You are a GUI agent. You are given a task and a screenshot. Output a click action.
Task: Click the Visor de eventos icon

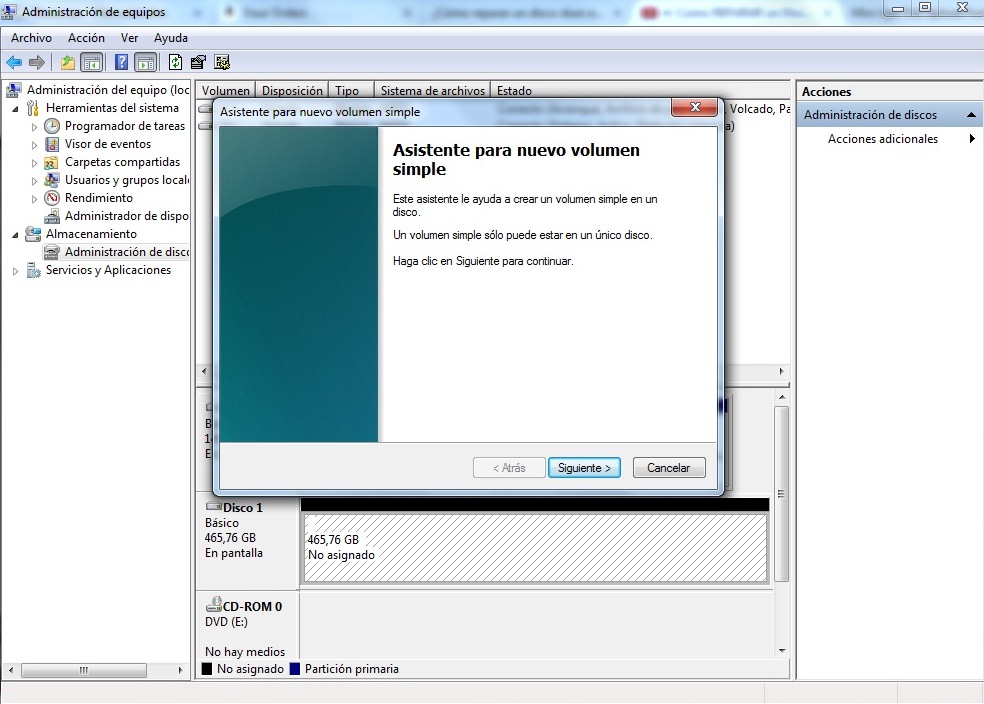[52, 144]
